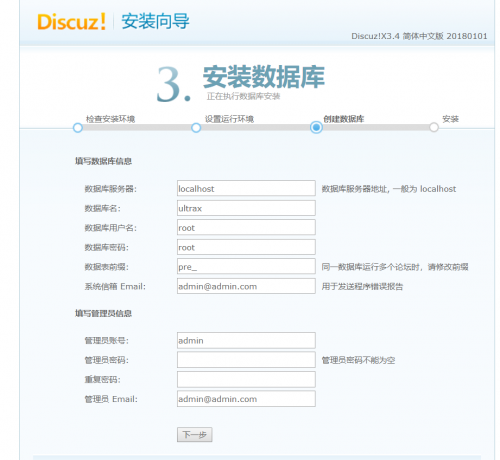
Task: Click the 管理员账号 field containing admin
Action: [246, 340]
